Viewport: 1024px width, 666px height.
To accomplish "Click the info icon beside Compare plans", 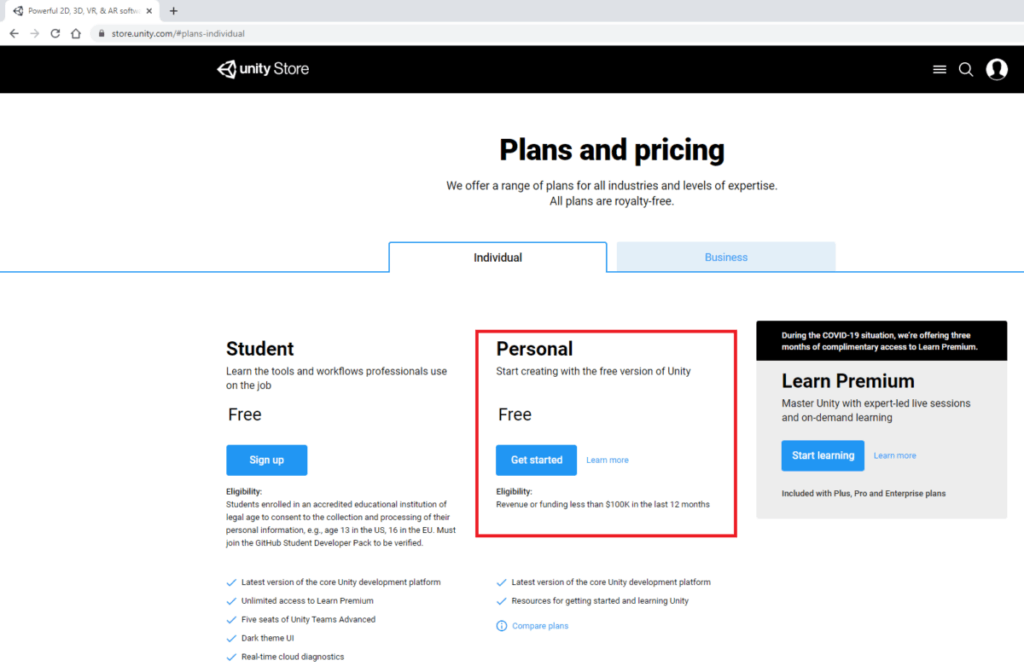I will point(502,626).
